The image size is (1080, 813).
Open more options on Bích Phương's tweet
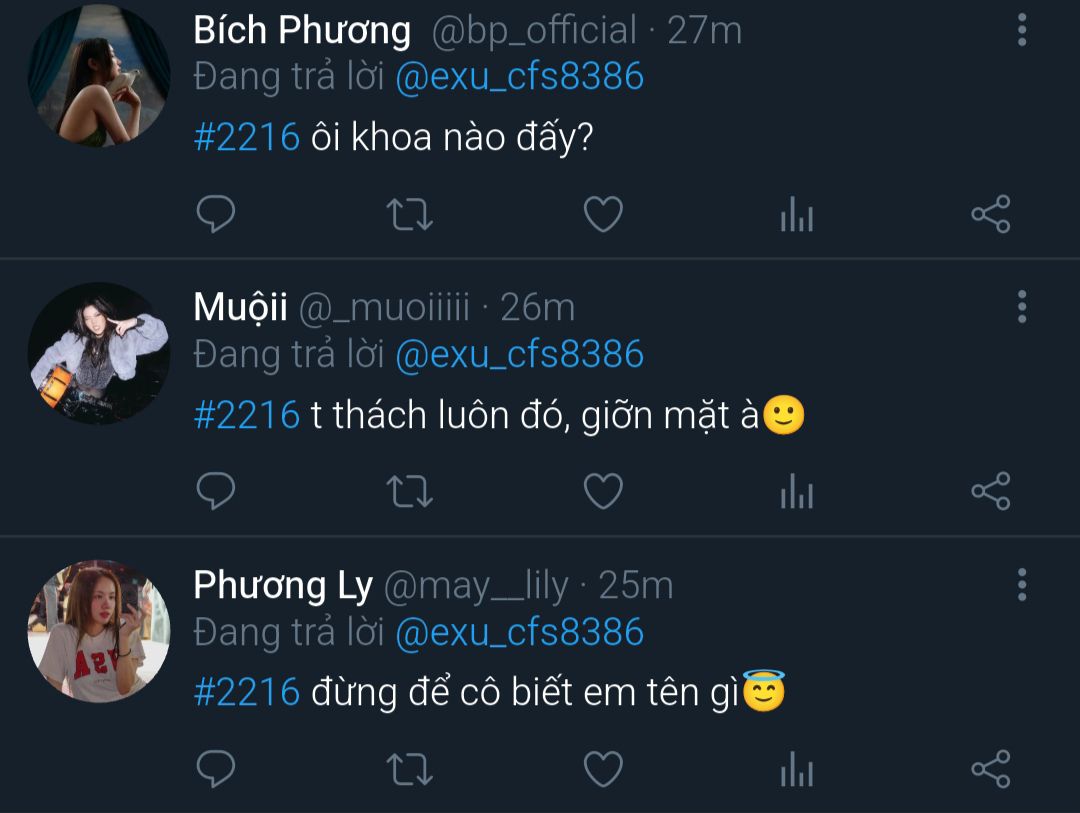(x=1021, y=30)
